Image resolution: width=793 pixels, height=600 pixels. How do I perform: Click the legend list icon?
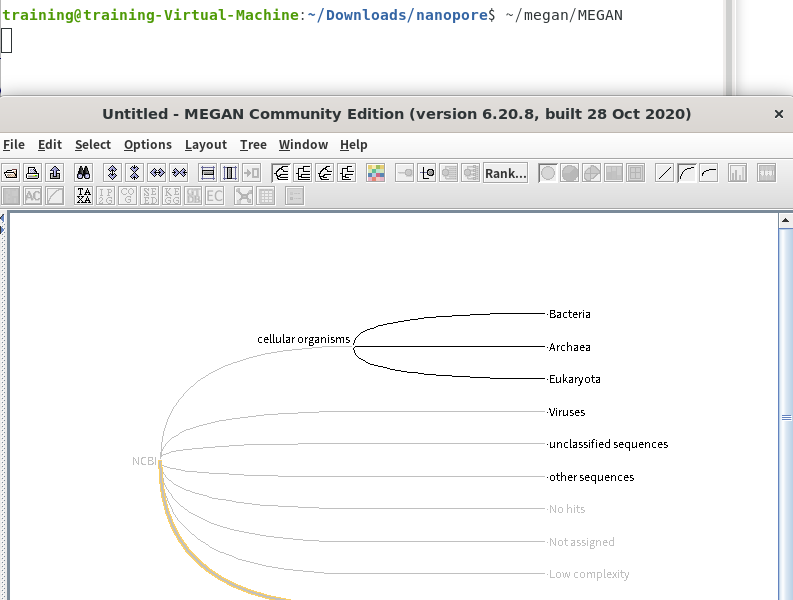click(x=295, y=195)
